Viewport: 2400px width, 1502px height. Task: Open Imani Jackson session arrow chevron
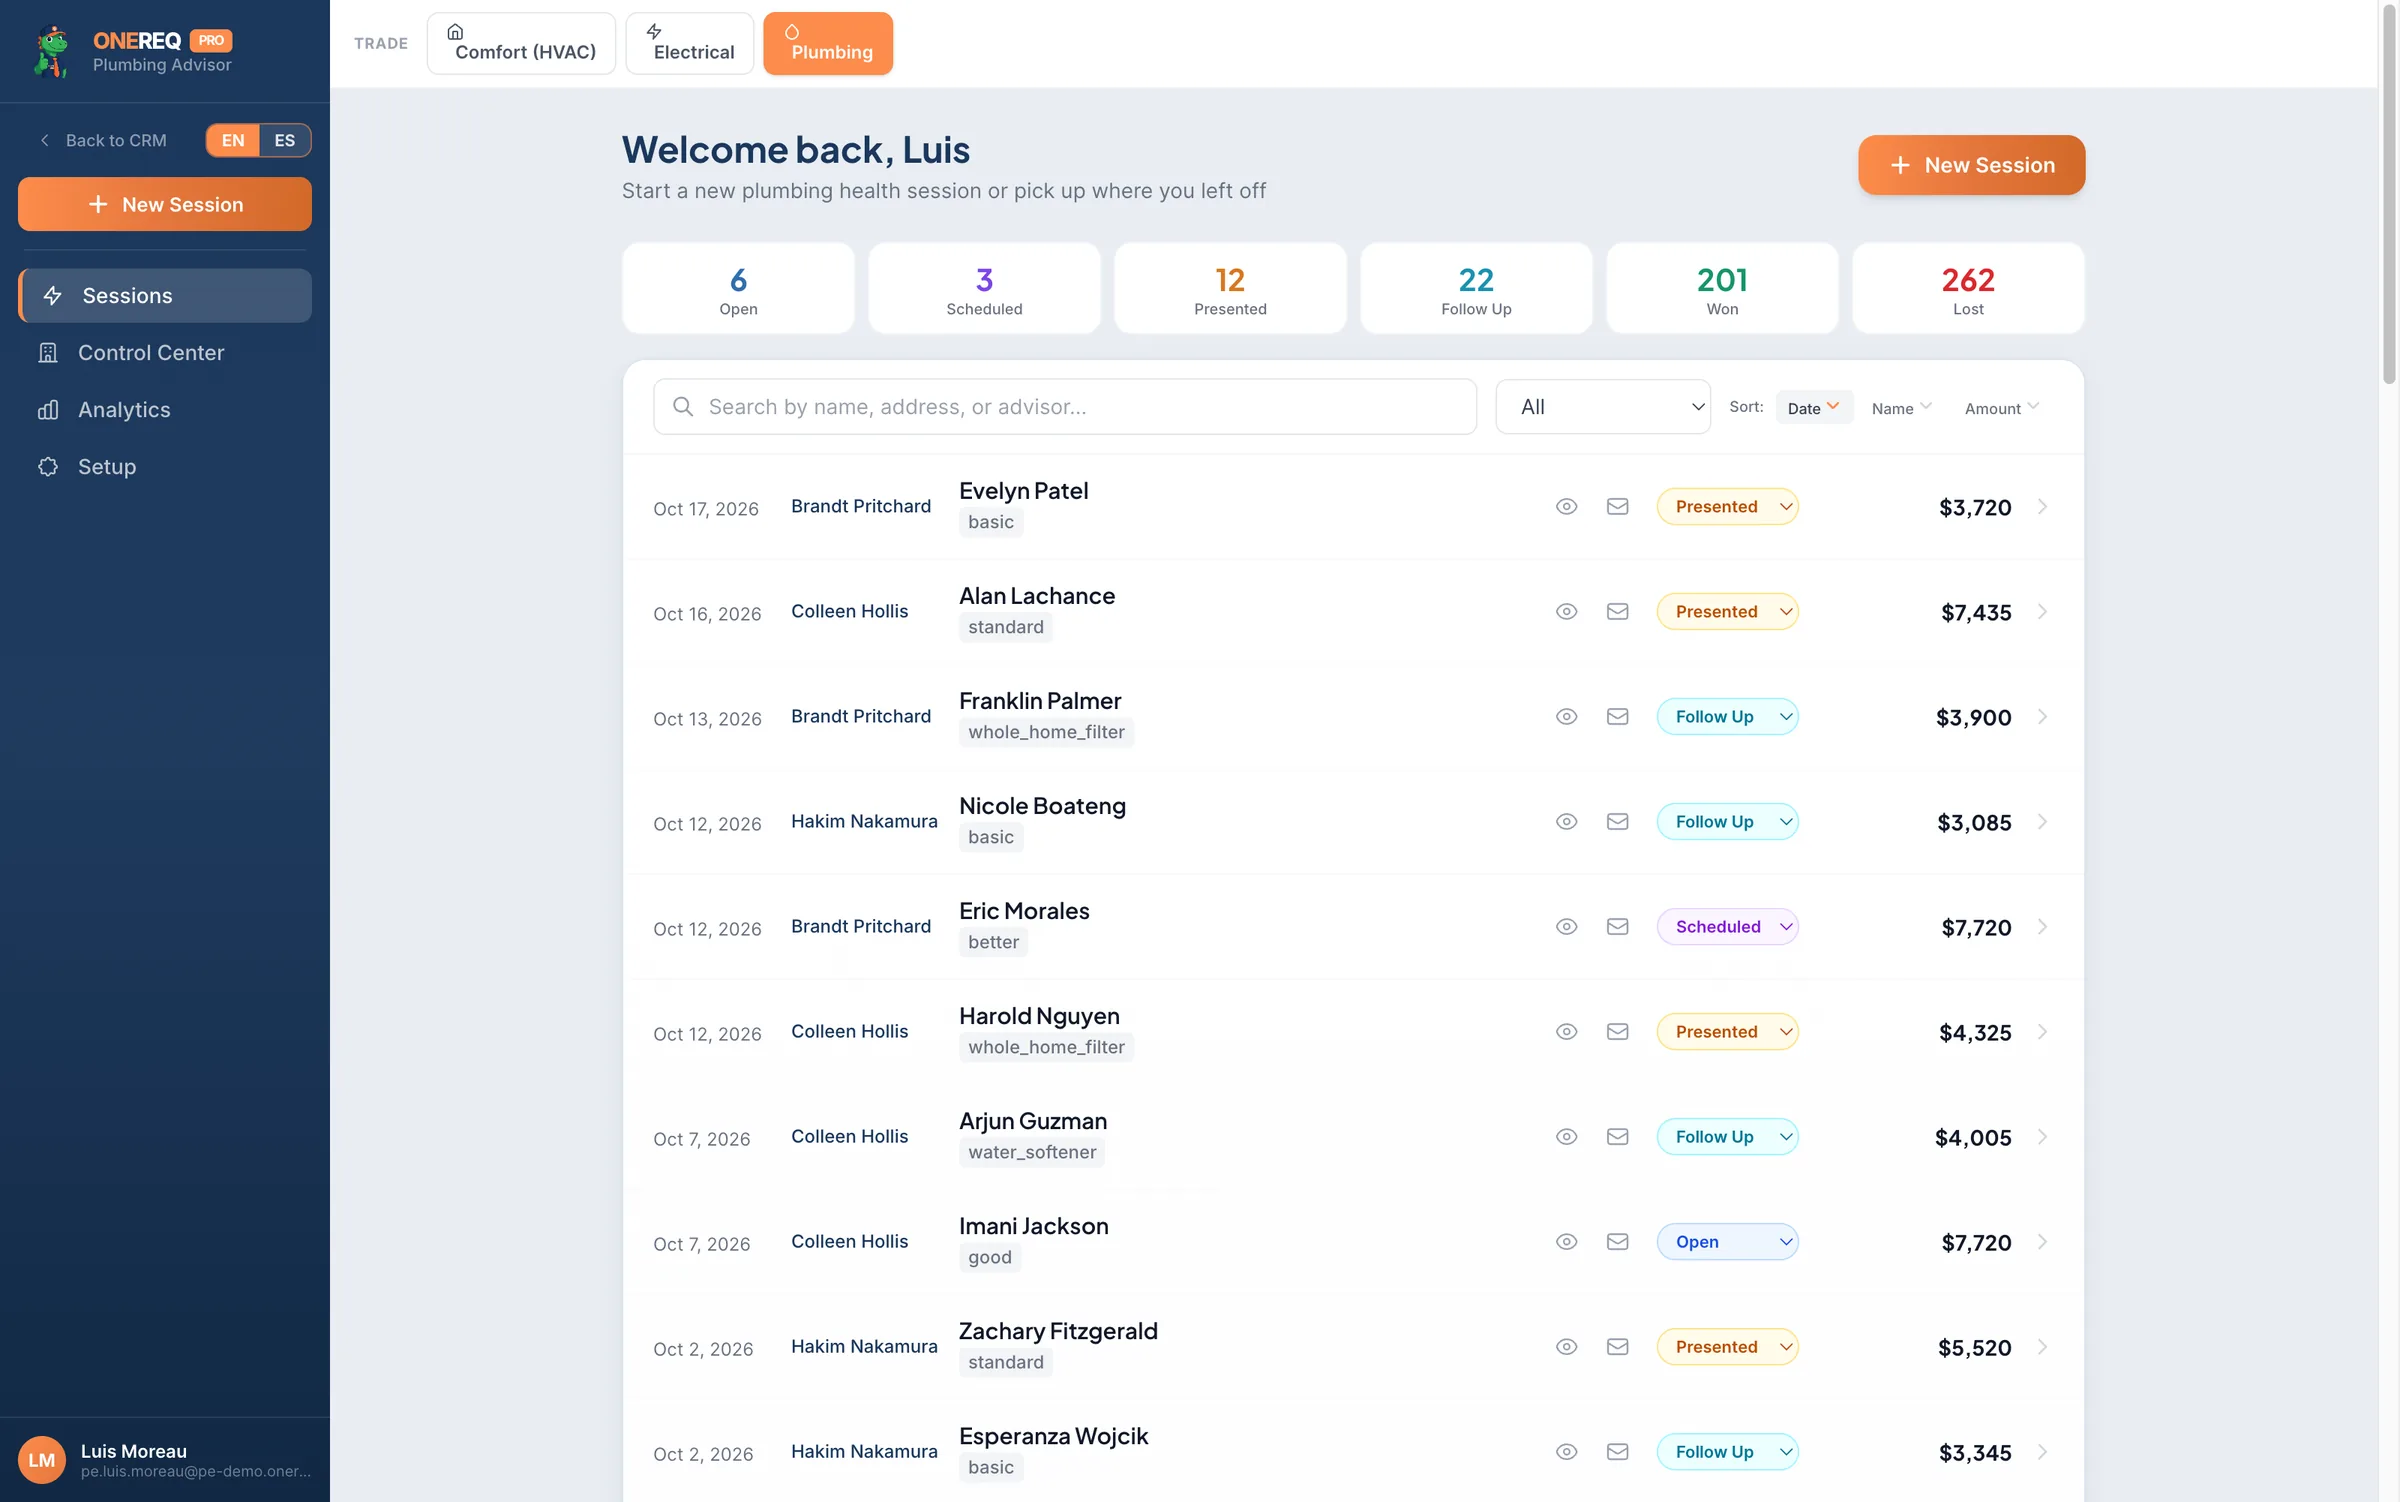2042,1242
